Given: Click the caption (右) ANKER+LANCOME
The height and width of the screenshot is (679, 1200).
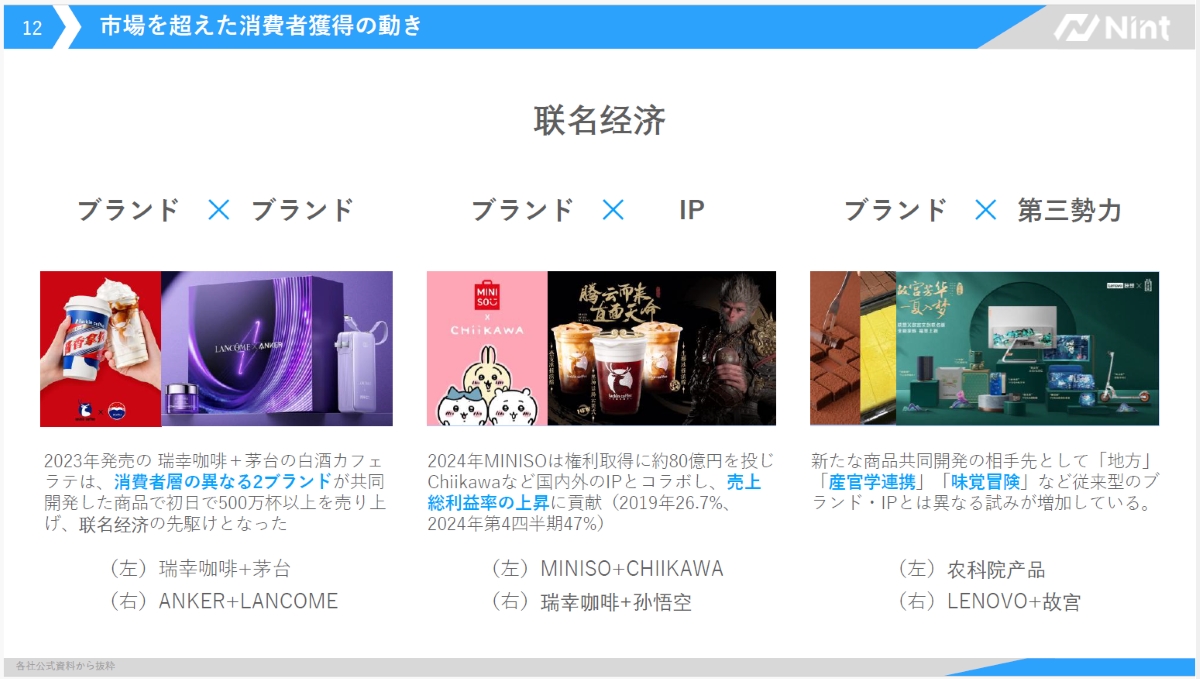Looking at the screenshot, I should [223, 601].
